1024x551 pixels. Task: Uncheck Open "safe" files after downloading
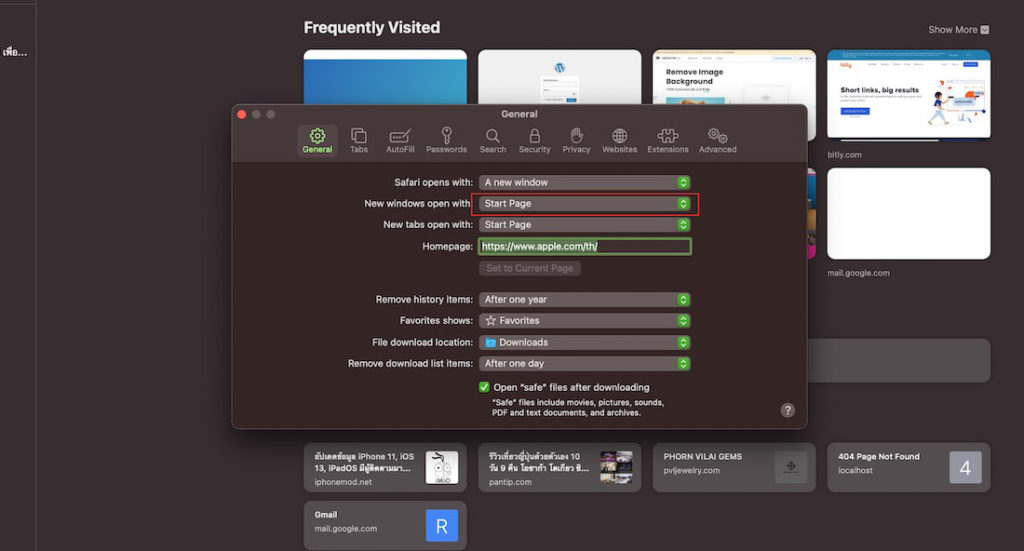click(484, 387)
